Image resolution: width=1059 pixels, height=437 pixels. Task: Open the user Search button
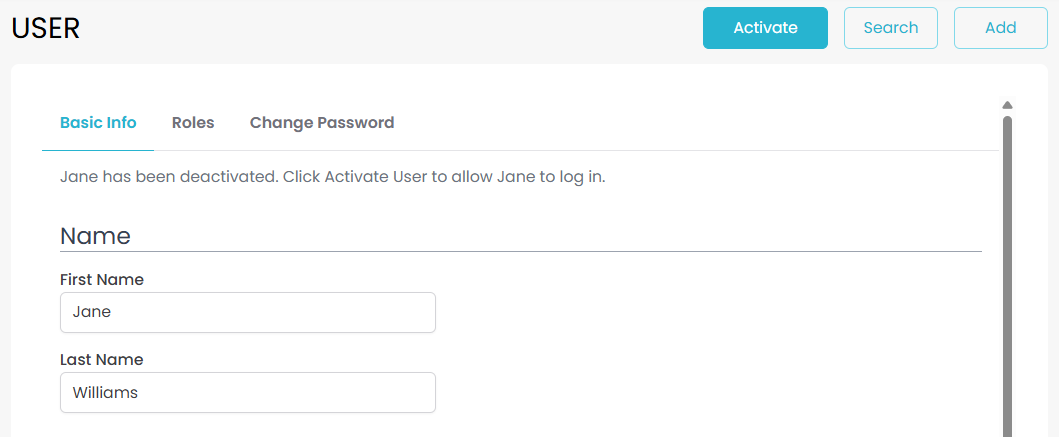pos(890,28)
